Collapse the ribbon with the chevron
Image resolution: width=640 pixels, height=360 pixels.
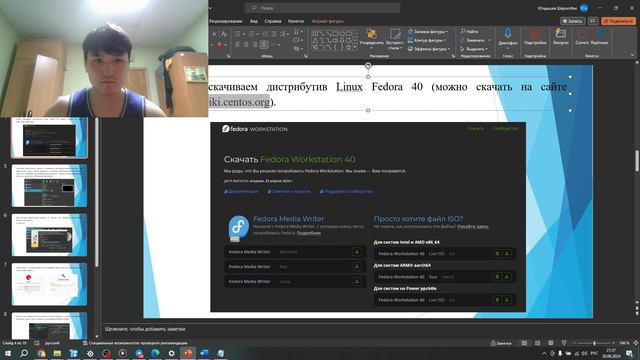(633, 56)
